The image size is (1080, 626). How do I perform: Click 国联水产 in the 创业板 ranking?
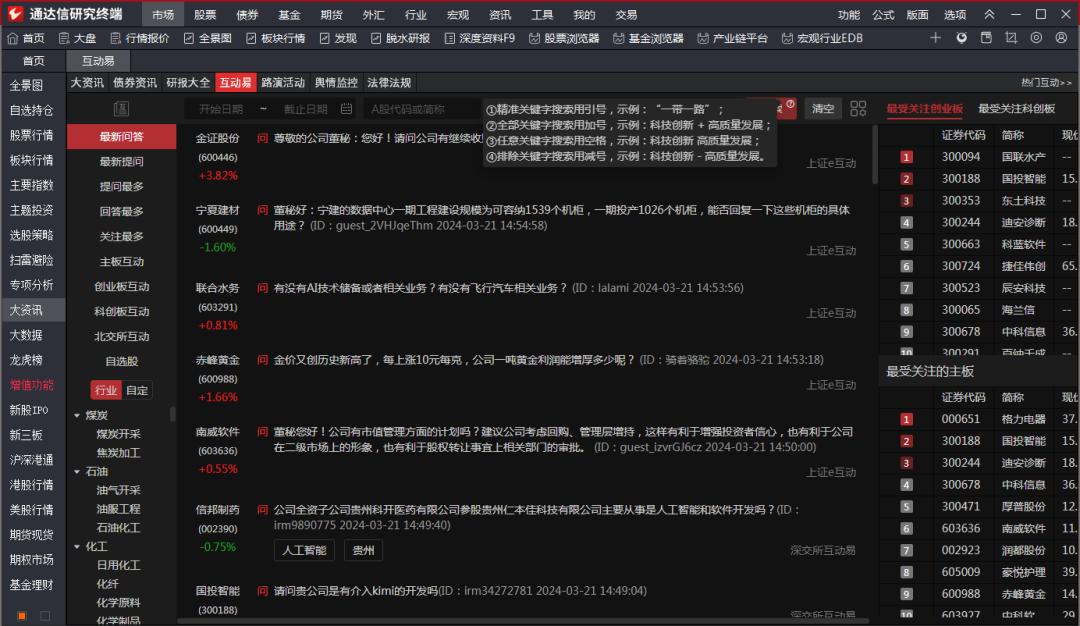(x=1024, y=156)
